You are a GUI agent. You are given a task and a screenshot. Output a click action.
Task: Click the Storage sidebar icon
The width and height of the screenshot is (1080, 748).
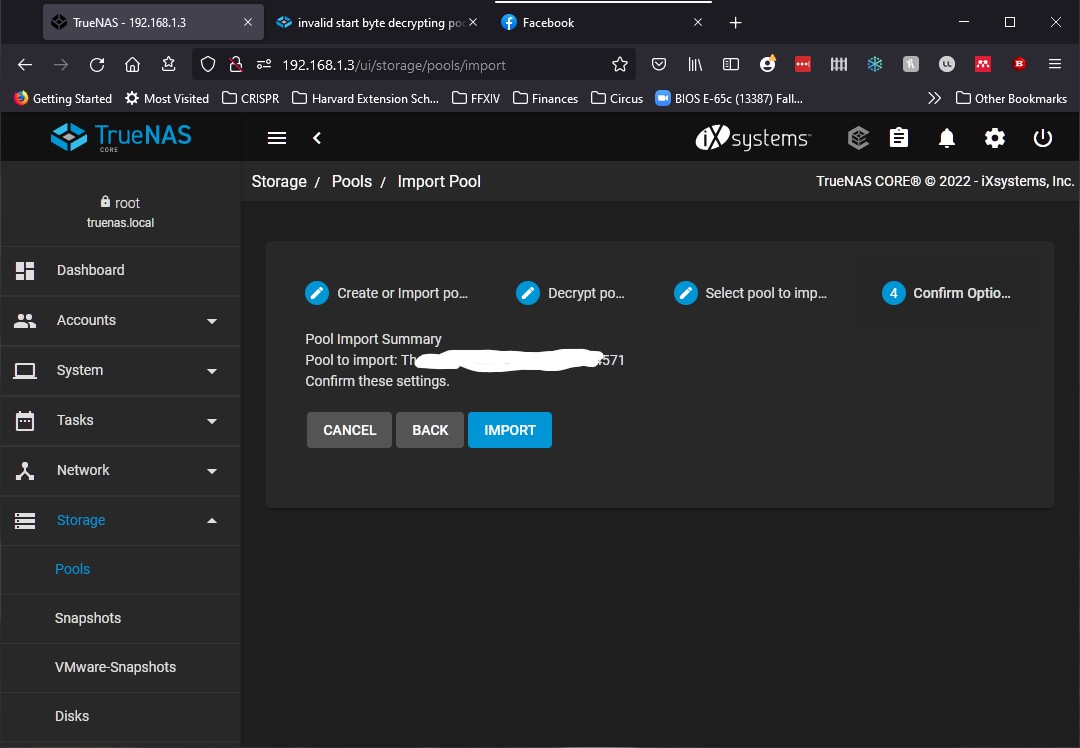pyautogui.click(x=25, y=521)
